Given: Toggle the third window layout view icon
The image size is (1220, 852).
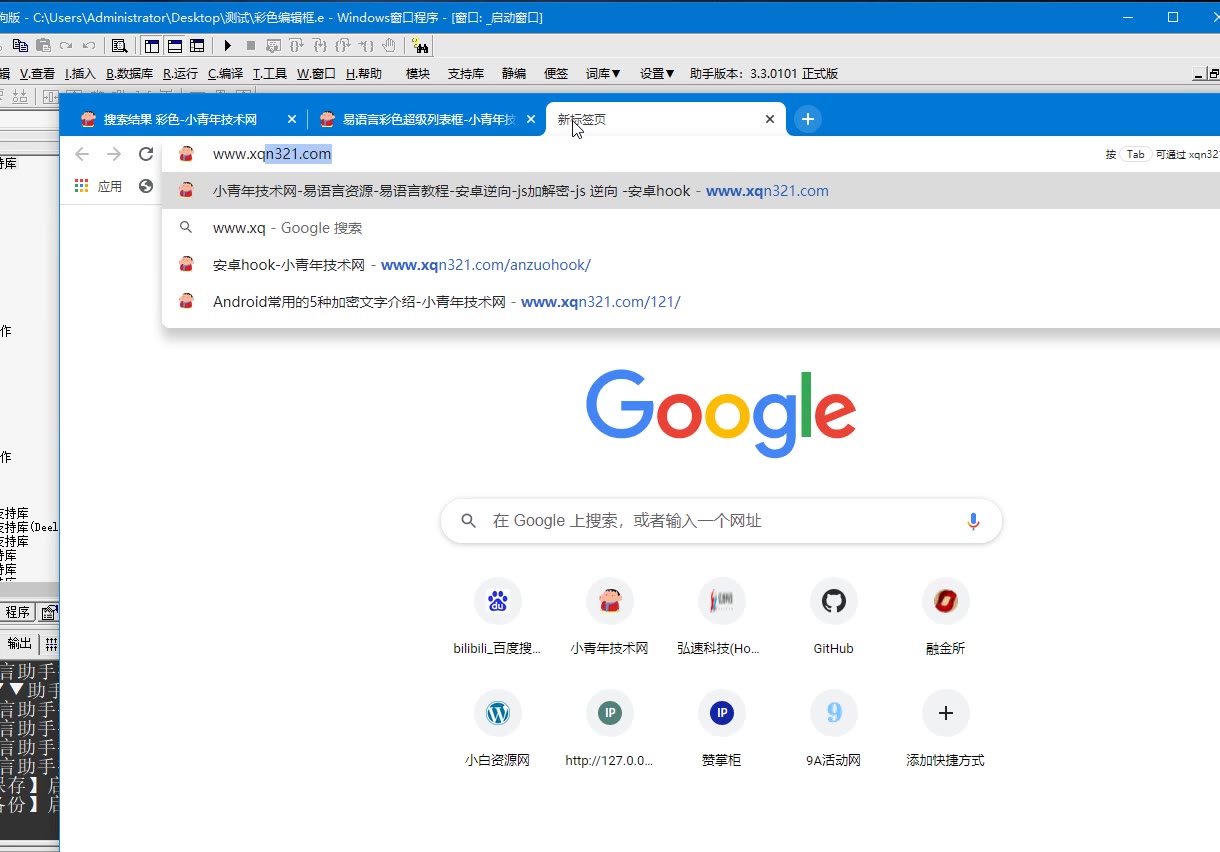Looking at the screenshot, I should 197,45.
